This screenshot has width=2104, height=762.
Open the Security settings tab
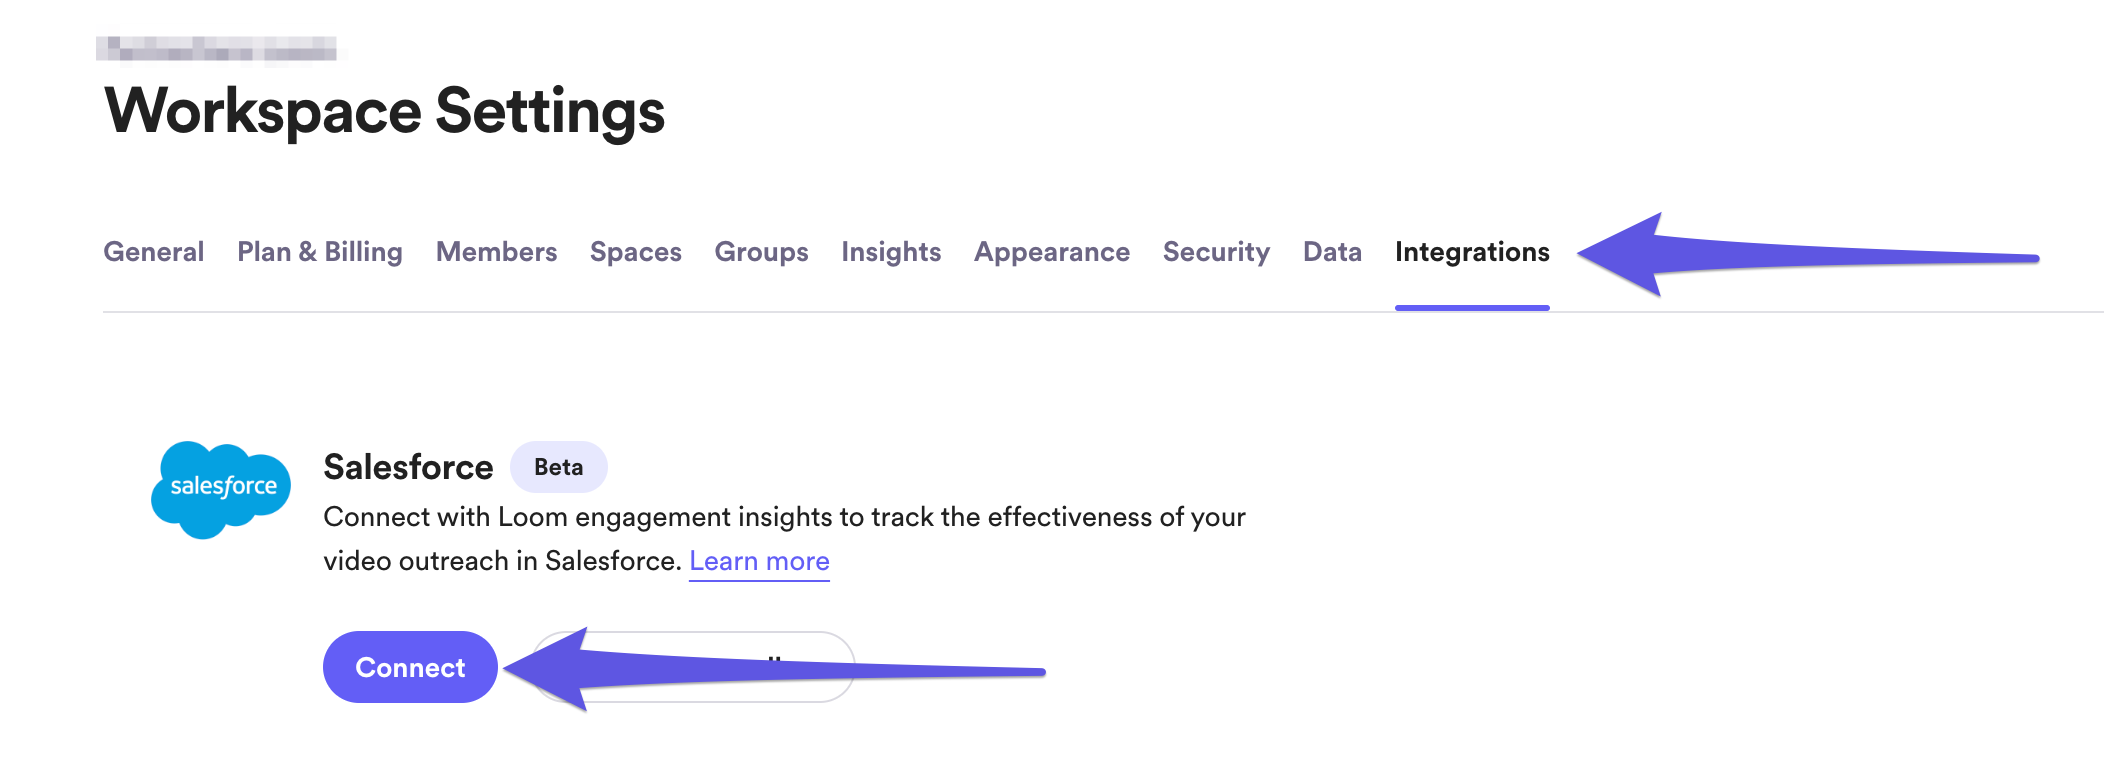(x=1216, y=252)
